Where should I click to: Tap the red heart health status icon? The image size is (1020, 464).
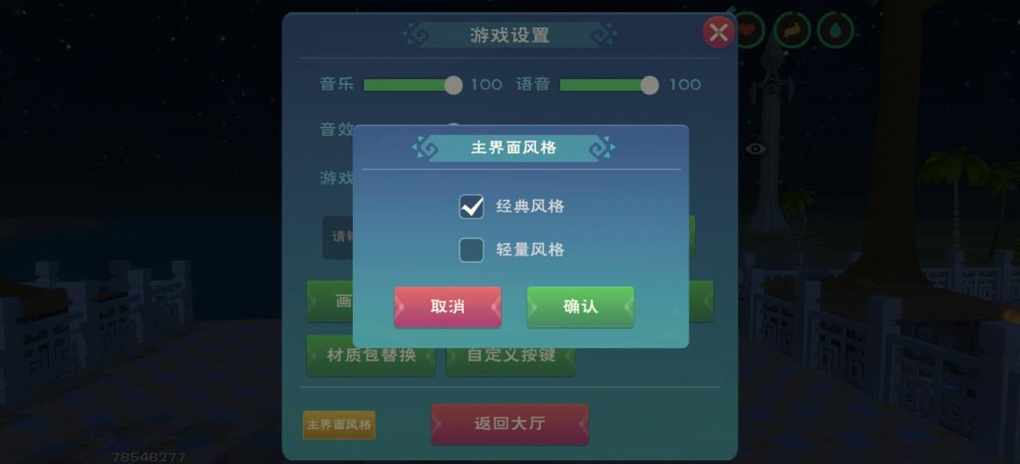[749, 29]
